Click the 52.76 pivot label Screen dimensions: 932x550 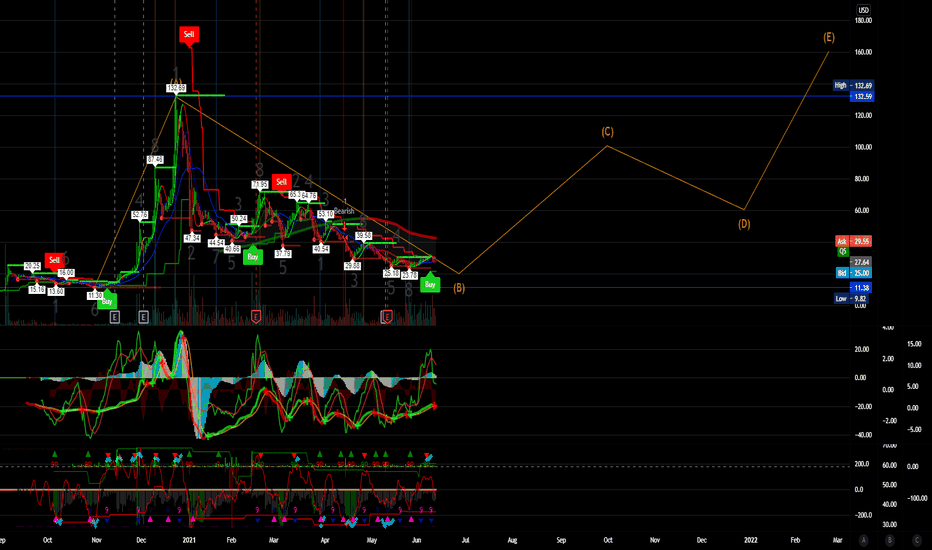pyautogui.click(x=140, y=215)
